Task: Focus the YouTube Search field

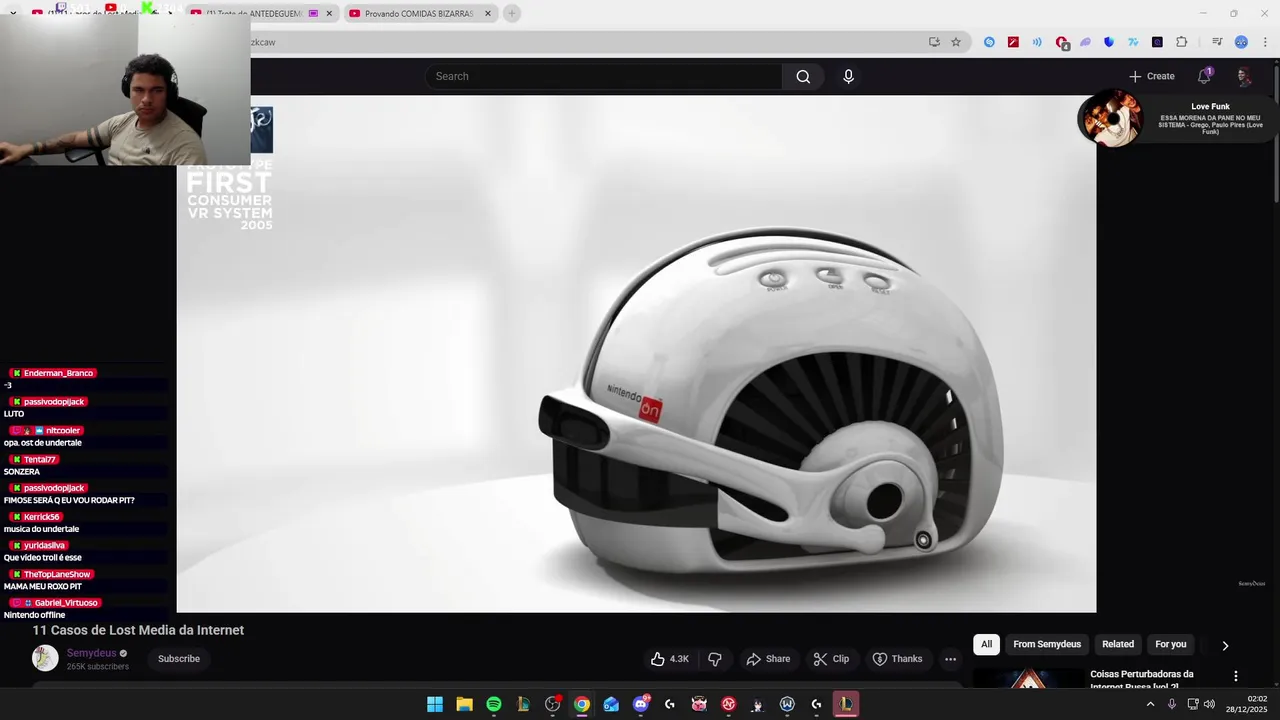Action: [604, 77]
